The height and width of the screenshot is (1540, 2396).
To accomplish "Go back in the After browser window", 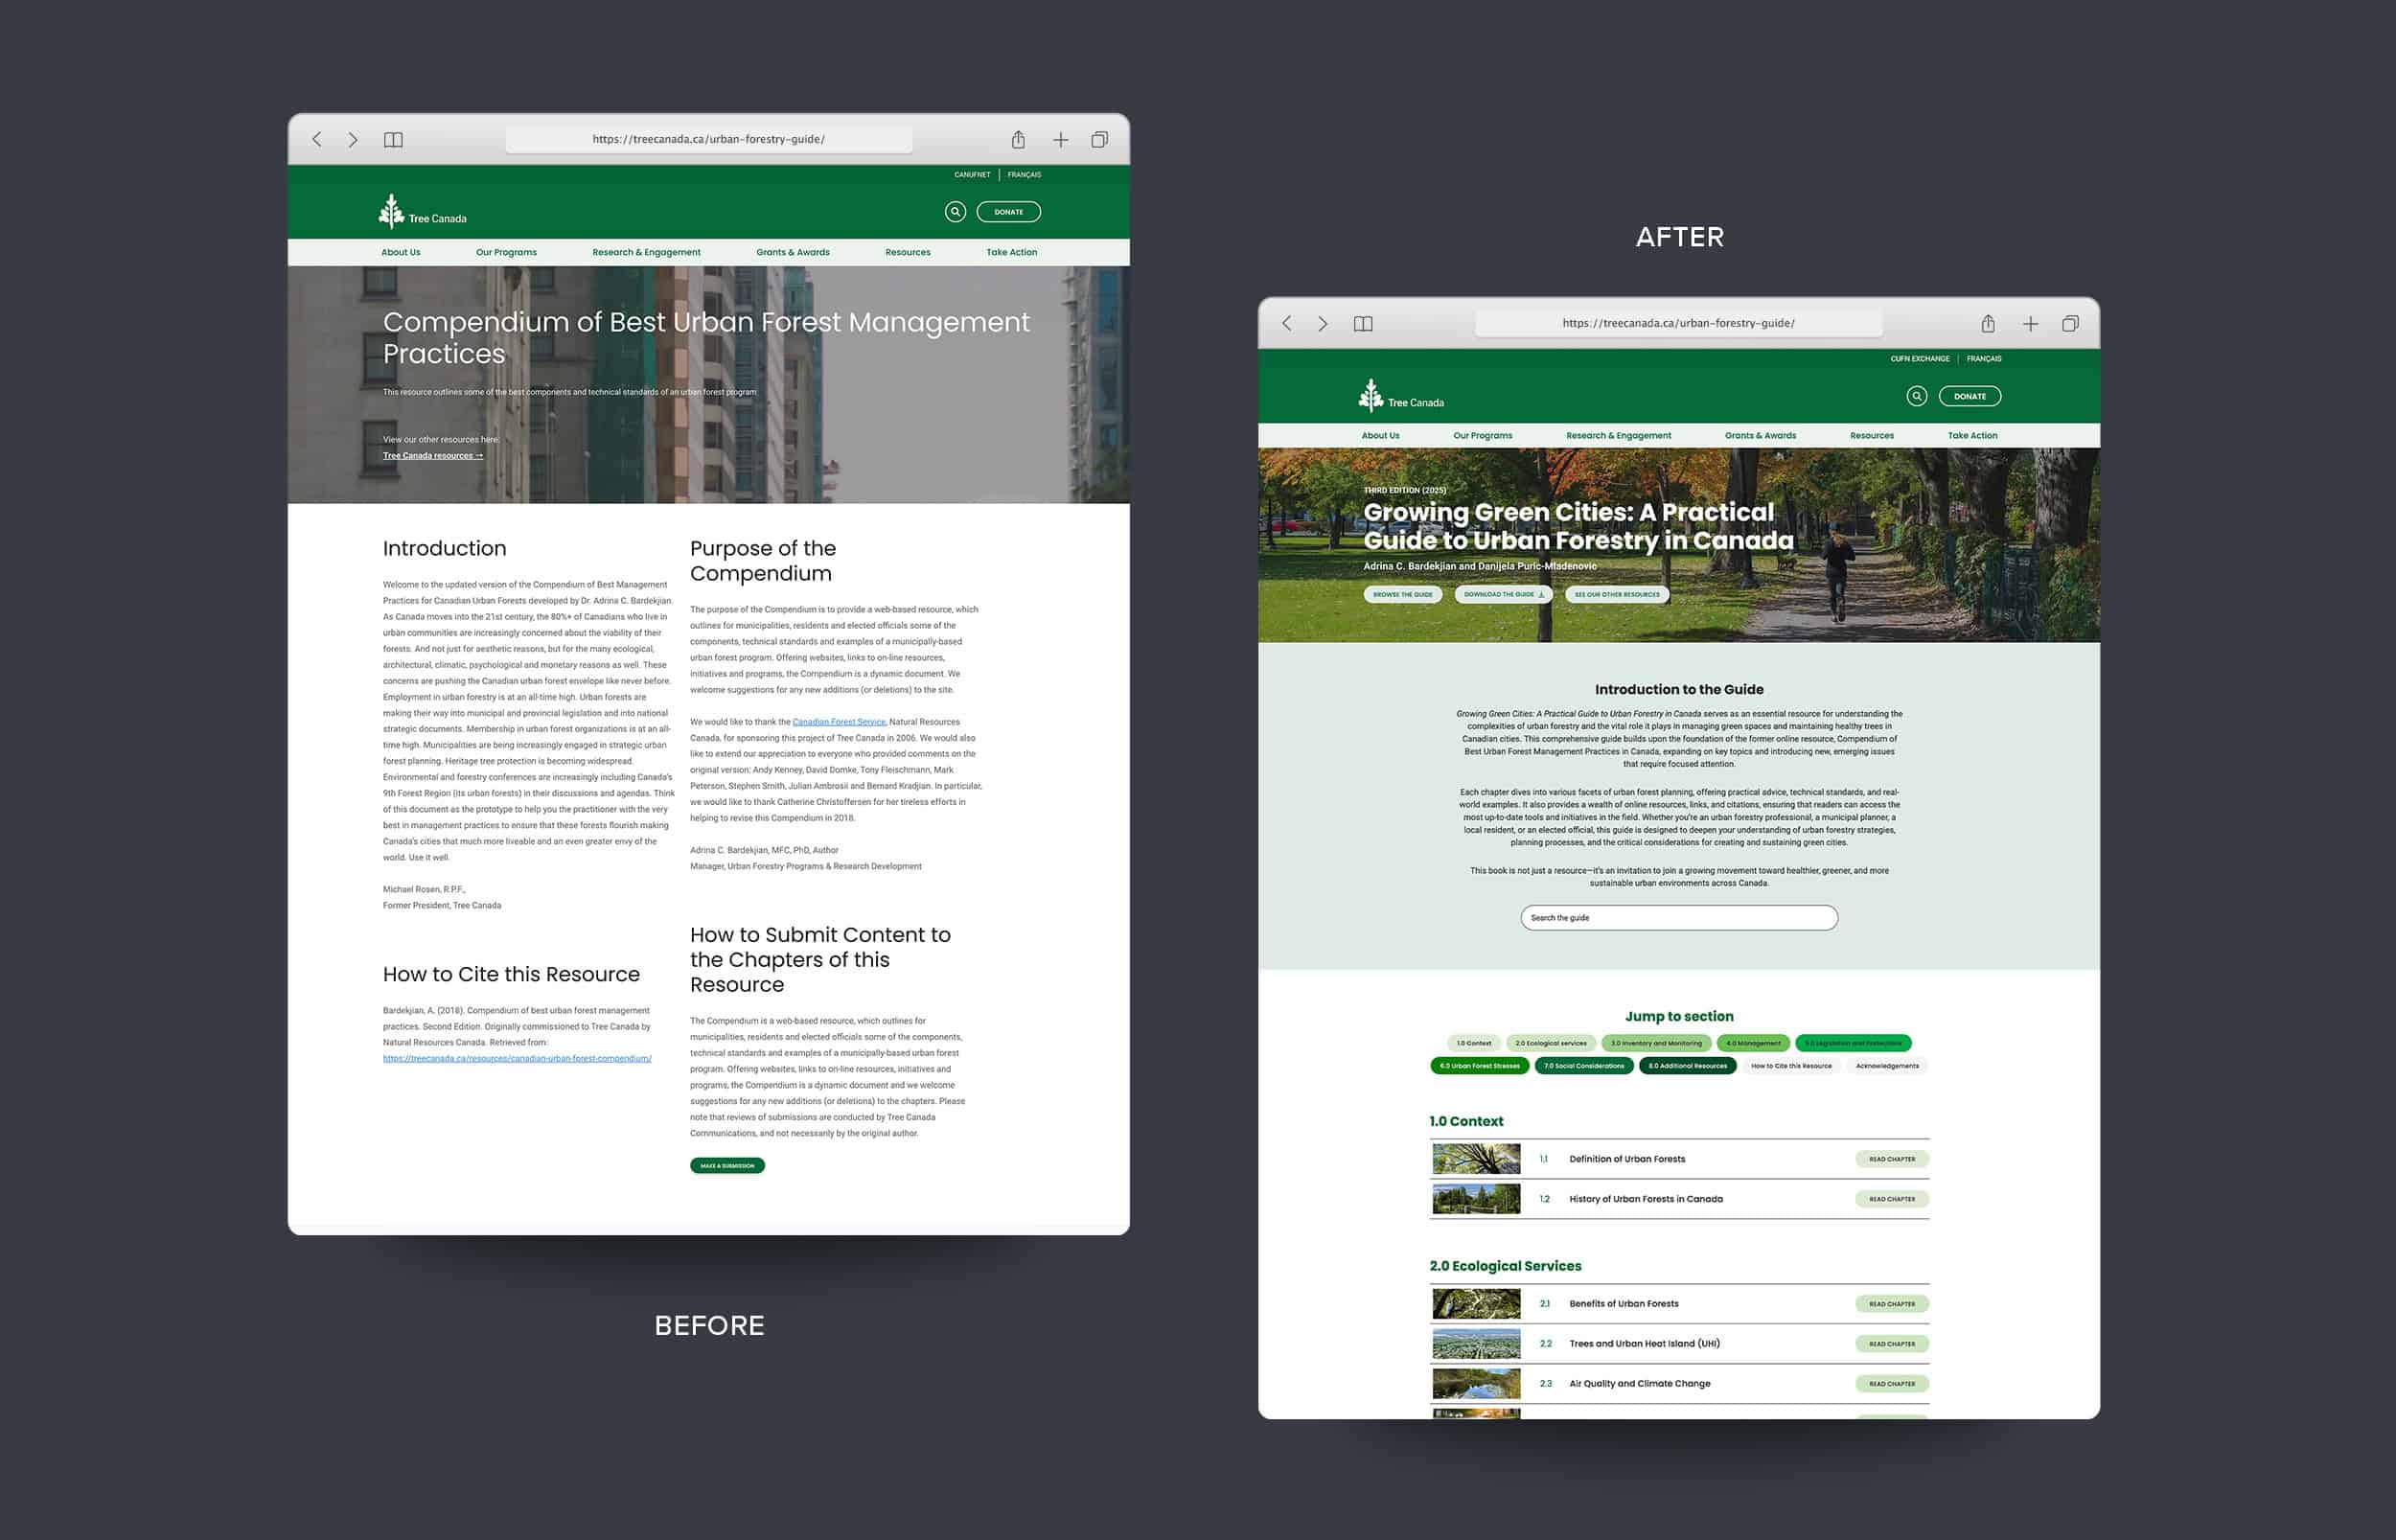I will pos(1287,324).
